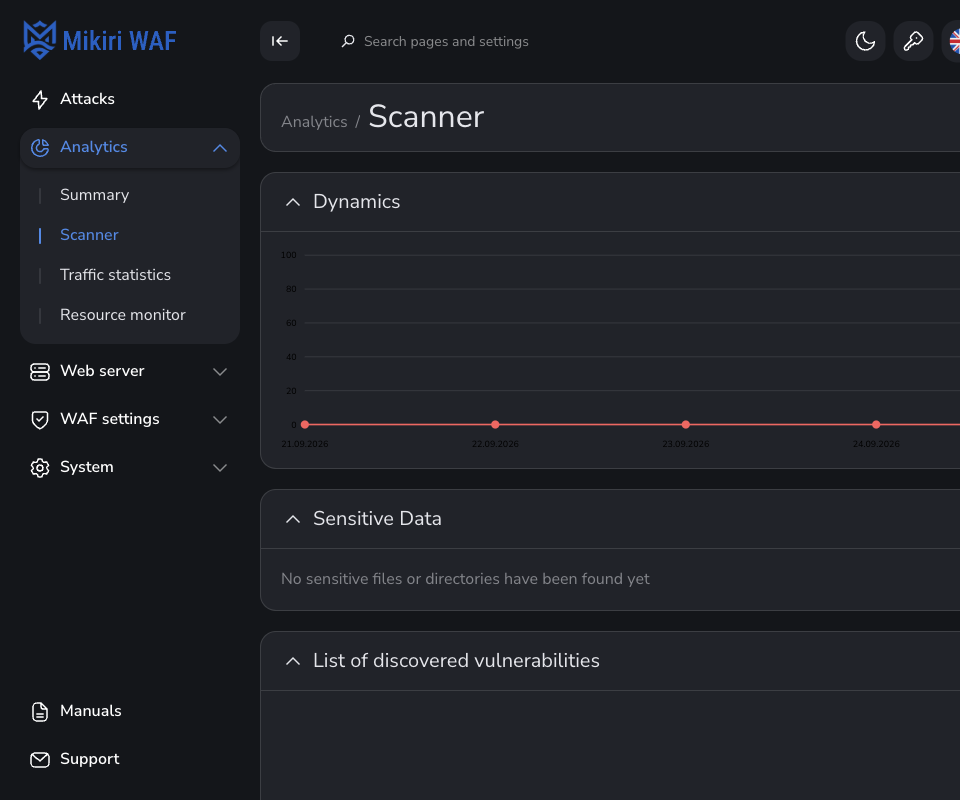Collapse the discovered vulnerabilities list chevron
This screenshot has height=800, width=960.
293,661
